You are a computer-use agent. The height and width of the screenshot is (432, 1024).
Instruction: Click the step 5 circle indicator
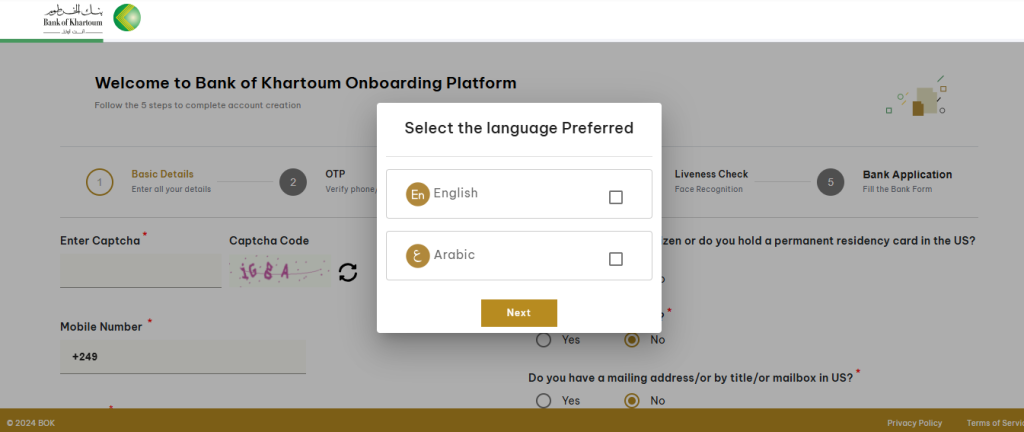[x=829, y=182]
